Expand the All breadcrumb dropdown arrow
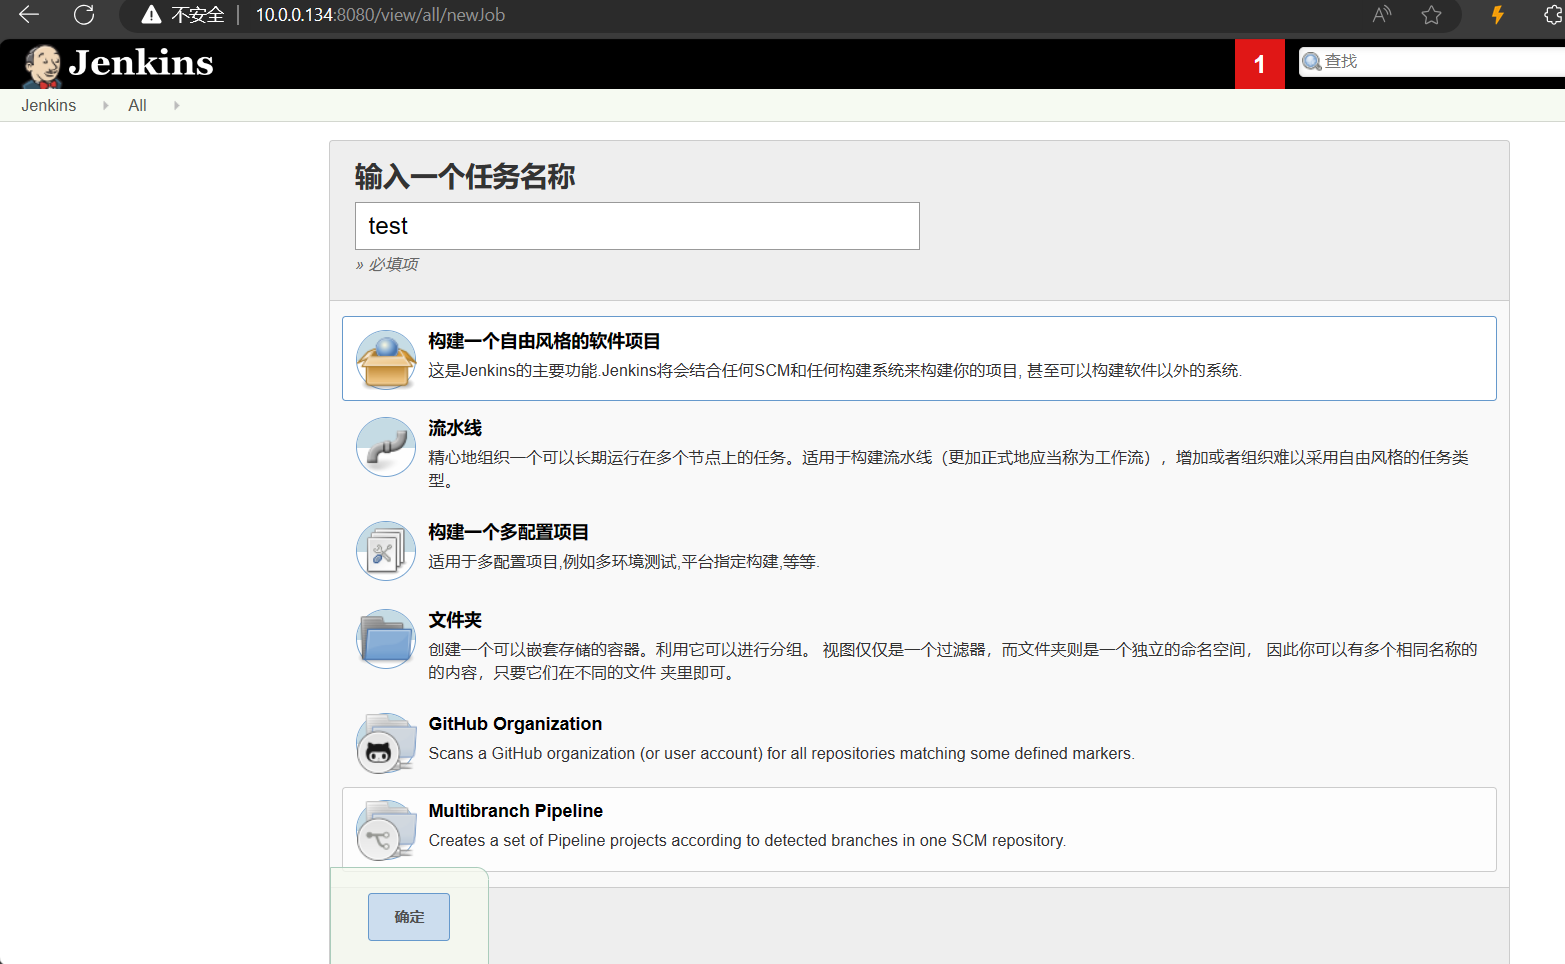The width and height of the screenshot is (1565, 964). pos(177,105)
